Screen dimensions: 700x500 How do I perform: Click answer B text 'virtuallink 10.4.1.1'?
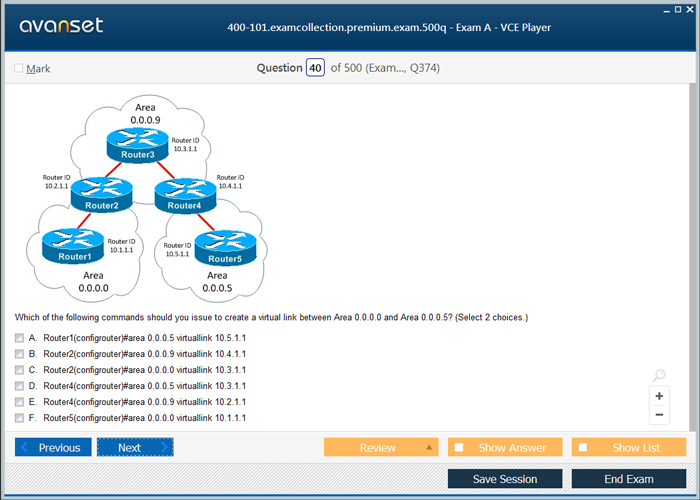pos(211,354)
